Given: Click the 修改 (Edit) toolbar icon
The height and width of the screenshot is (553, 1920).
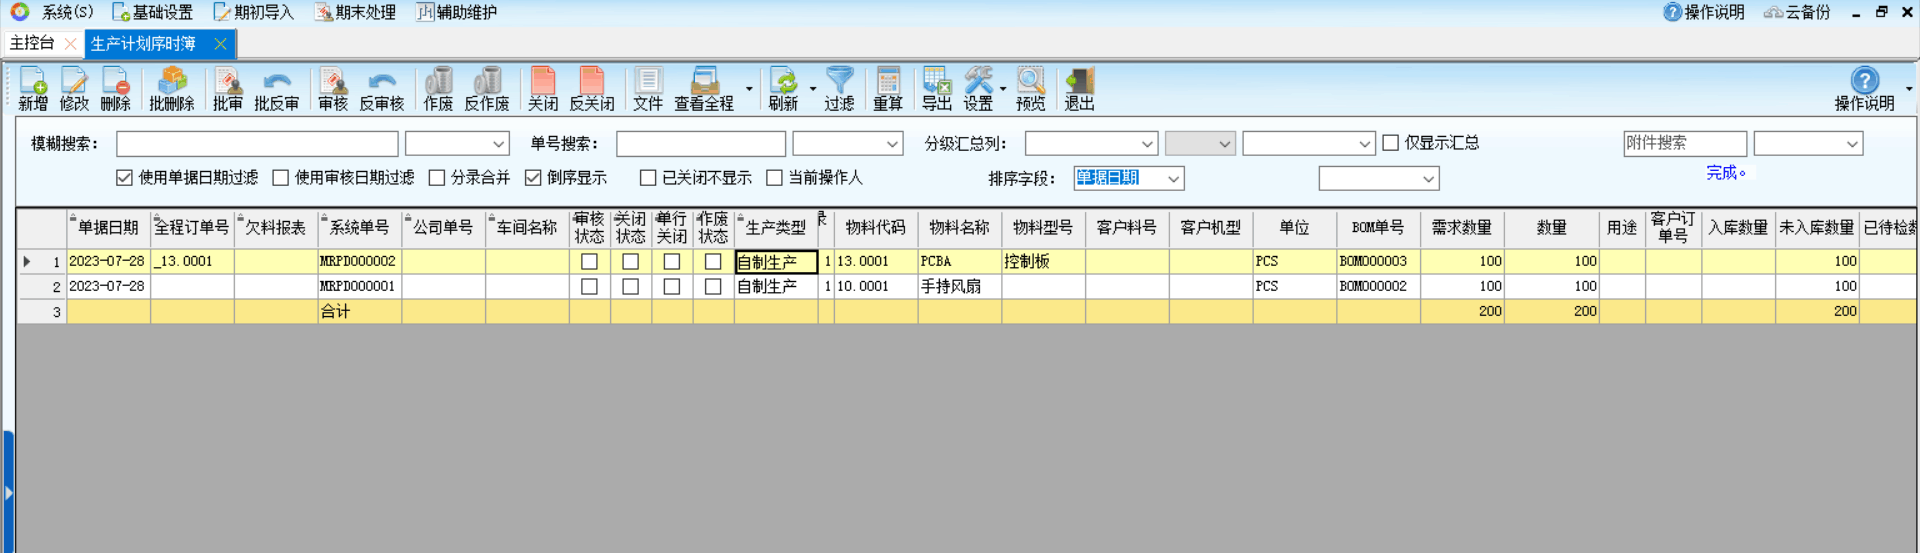Looking at the screenshot, I should [74, 88].
